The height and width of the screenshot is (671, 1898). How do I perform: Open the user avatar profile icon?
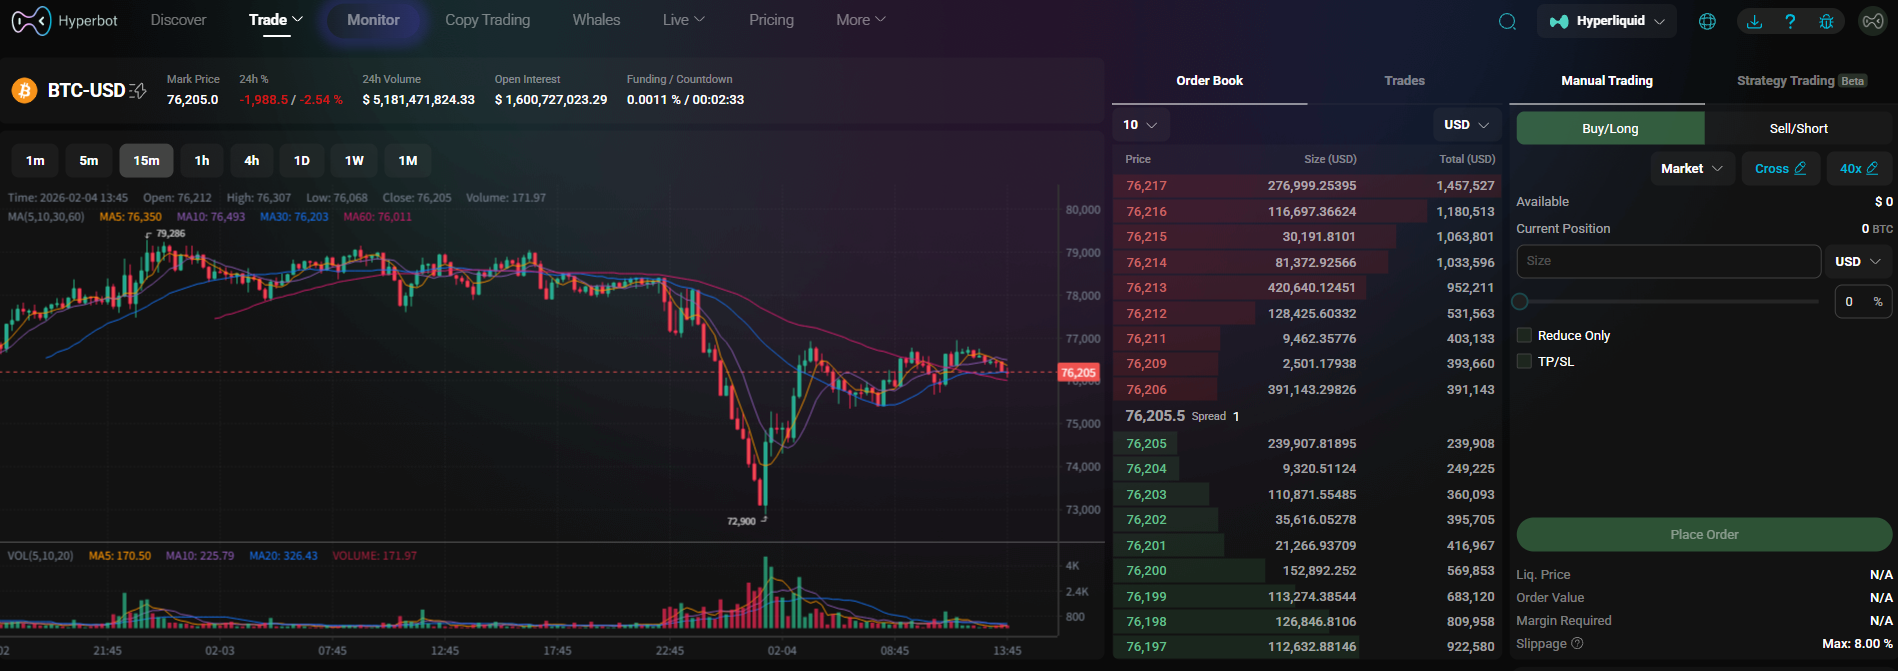1872,21
